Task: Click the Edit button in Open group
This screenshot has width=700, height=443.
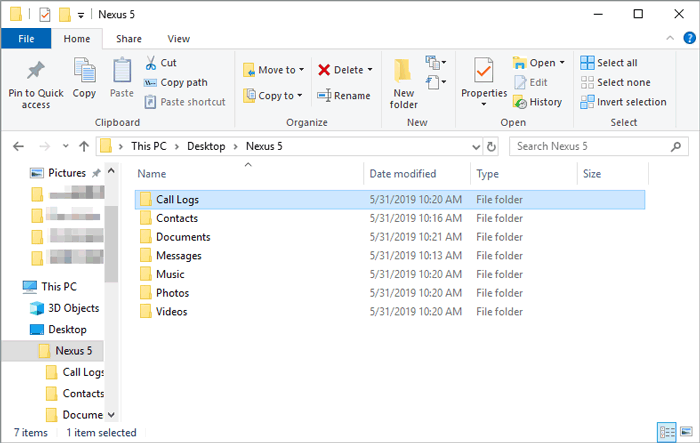Action: point(531,83)
